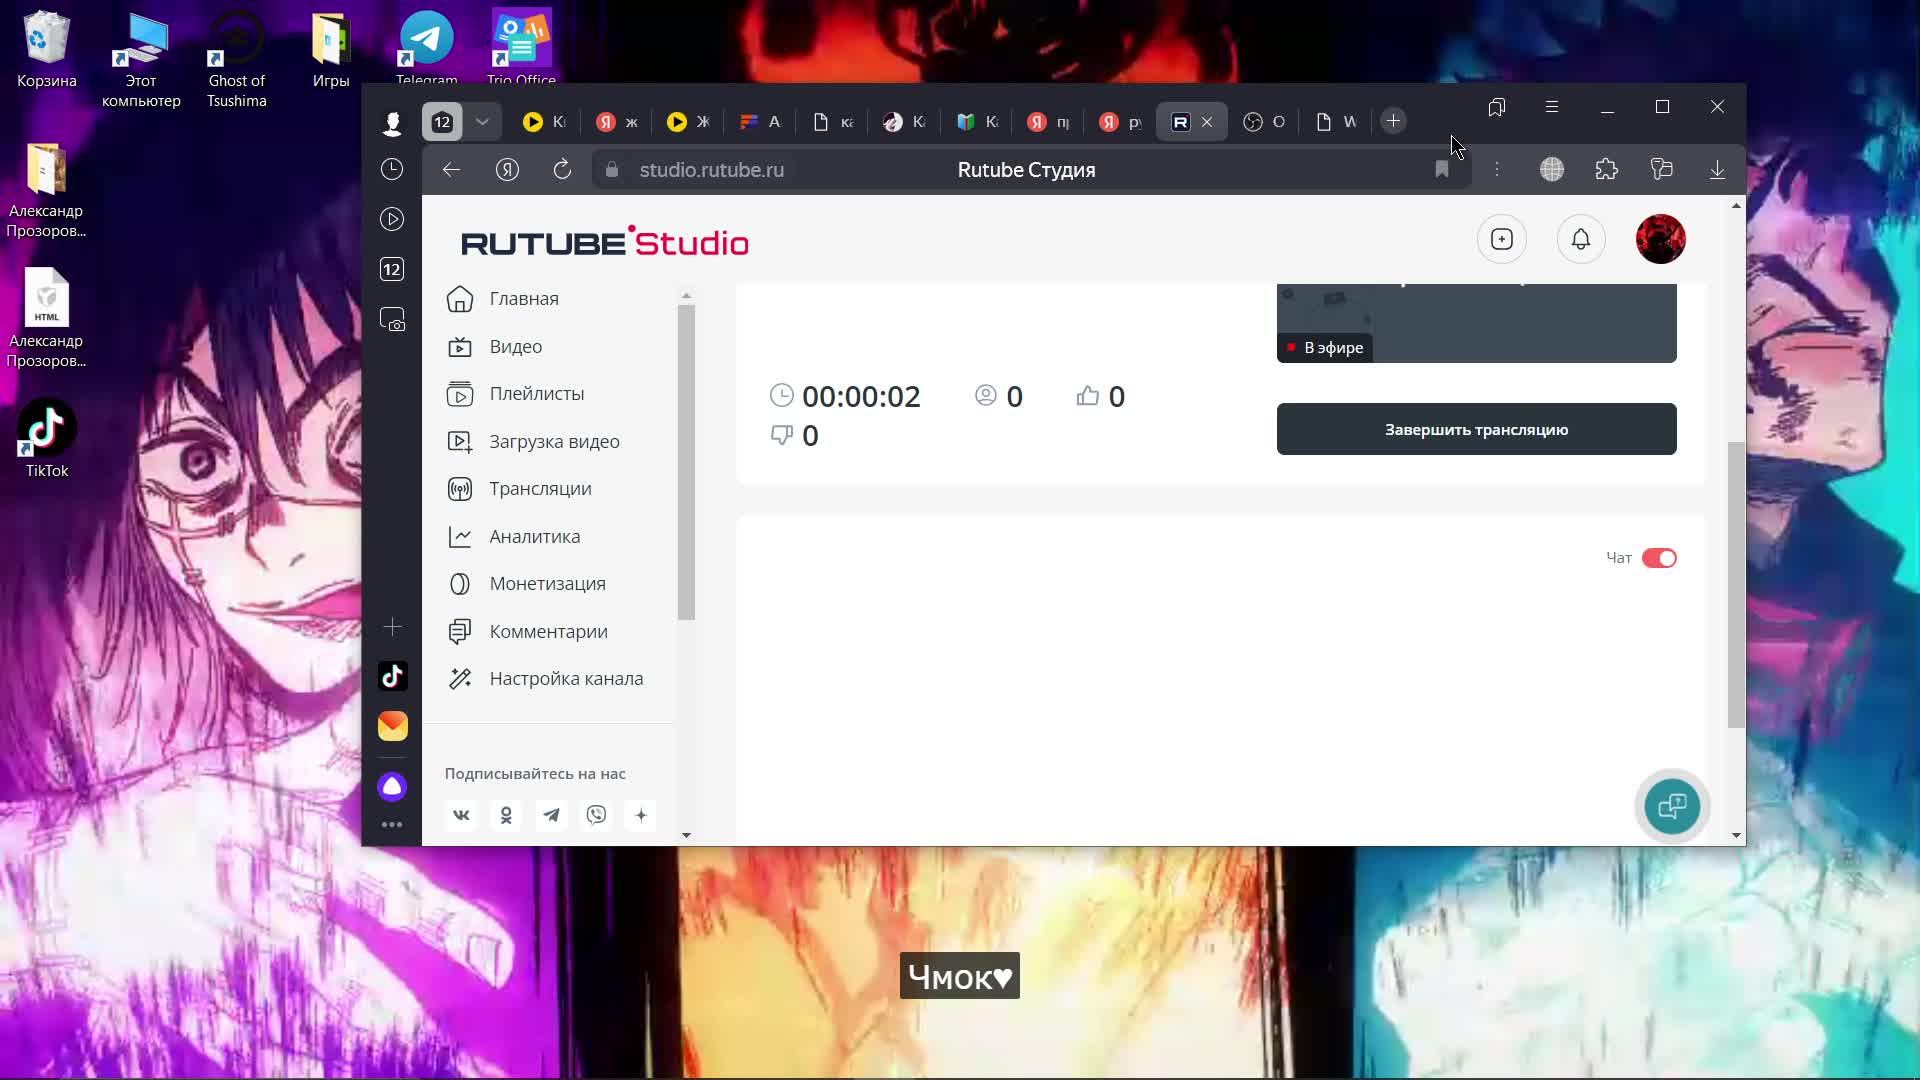The height and width of the screenshot is (1080, 1920).
Task: Click the address bar showing studio.rutube.ru
Action: (x=1030, y=170)
